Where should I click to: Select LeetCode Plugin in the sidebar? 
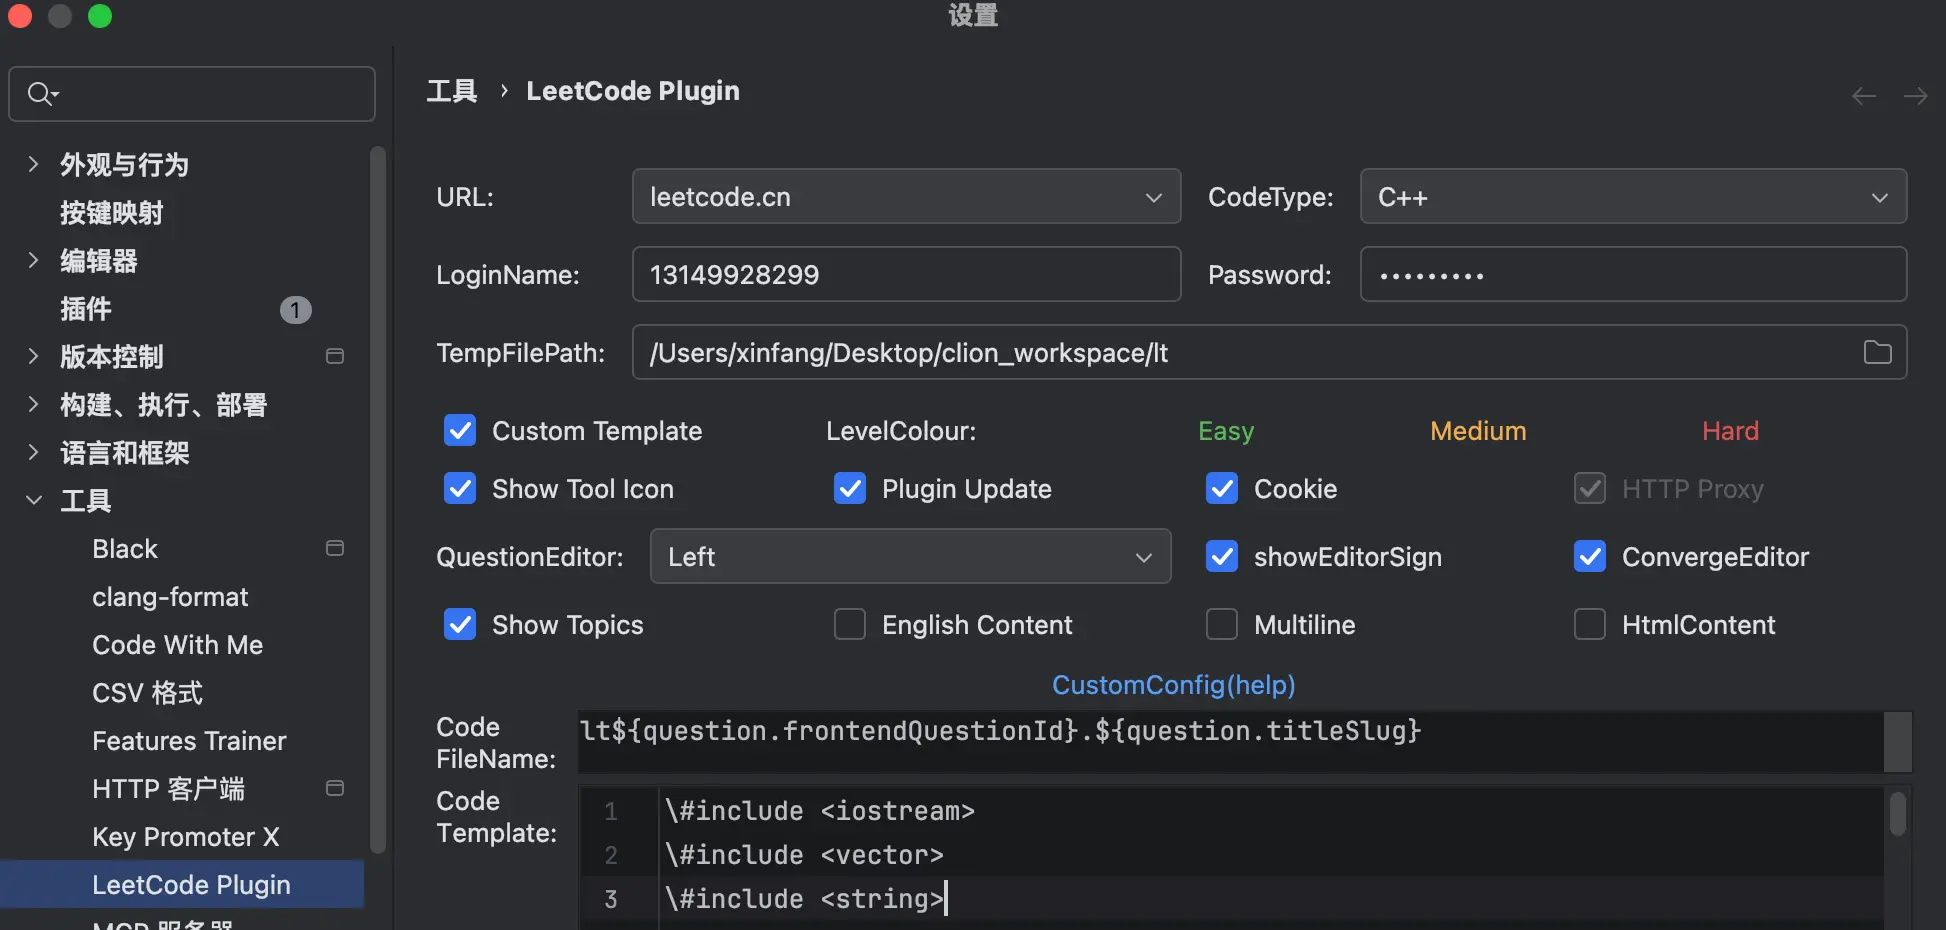[x=182, y=885]
